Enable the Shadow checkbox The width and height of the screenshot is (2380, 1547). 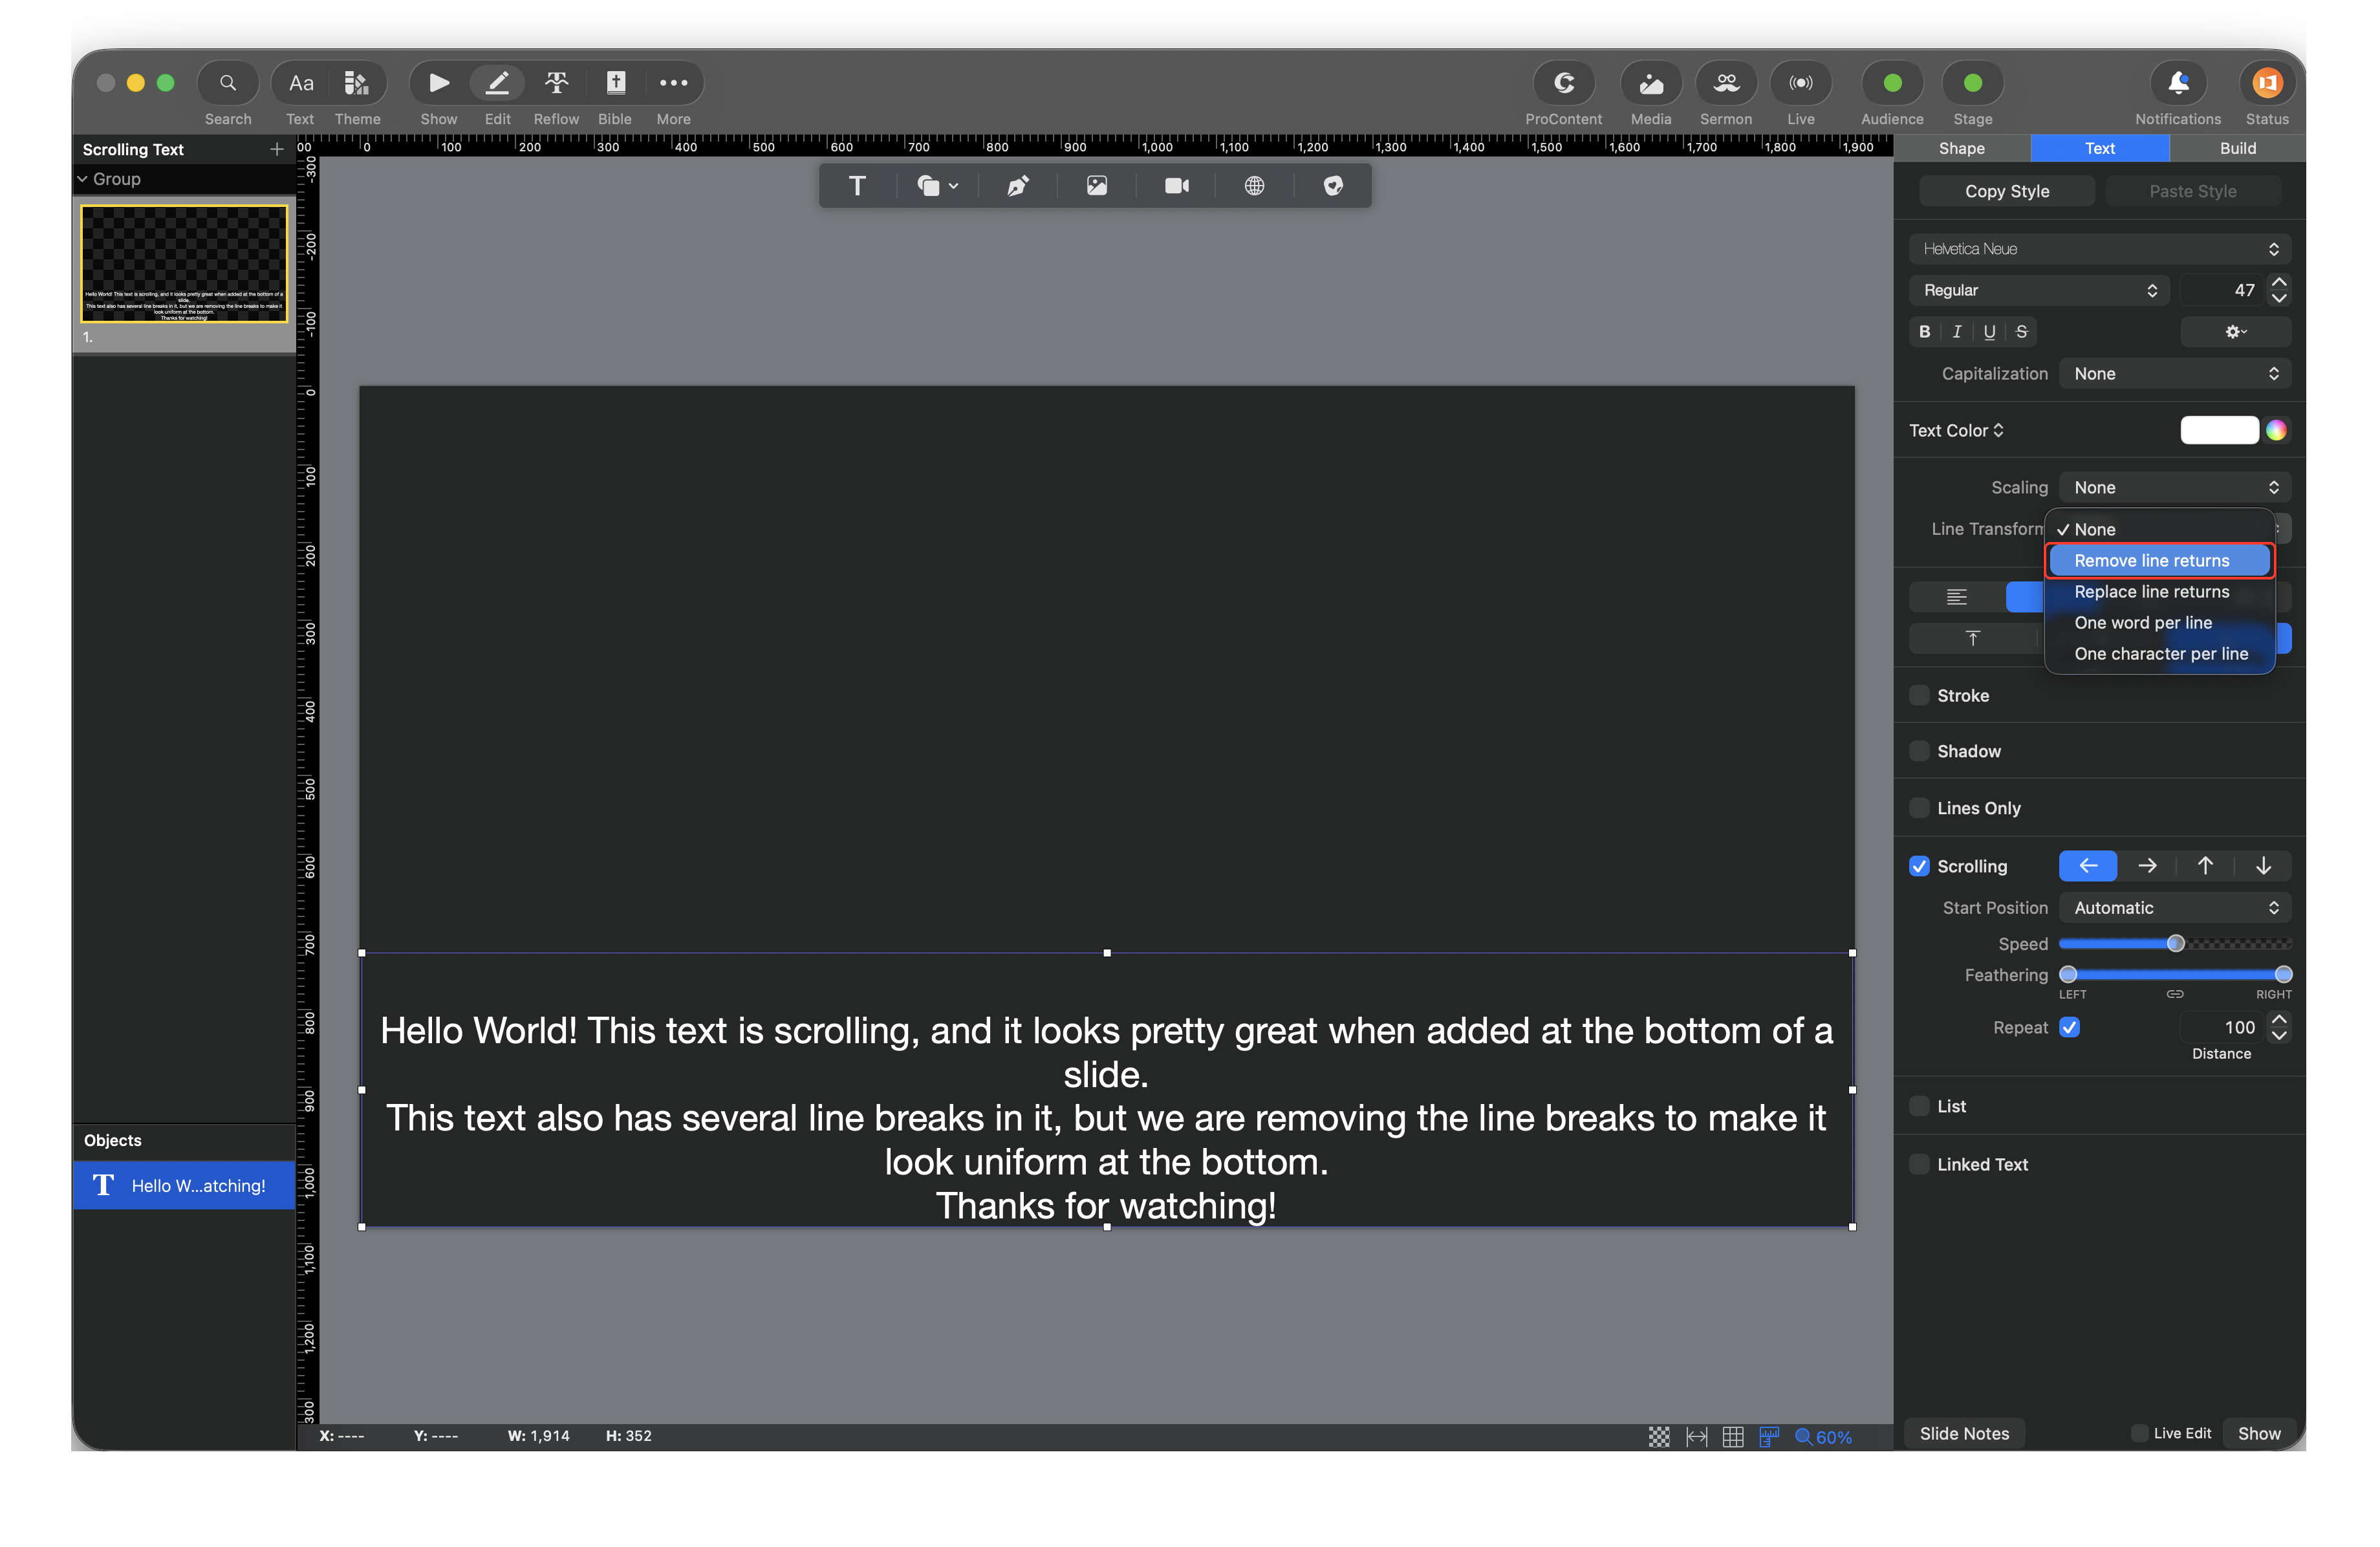[1919, 751]
